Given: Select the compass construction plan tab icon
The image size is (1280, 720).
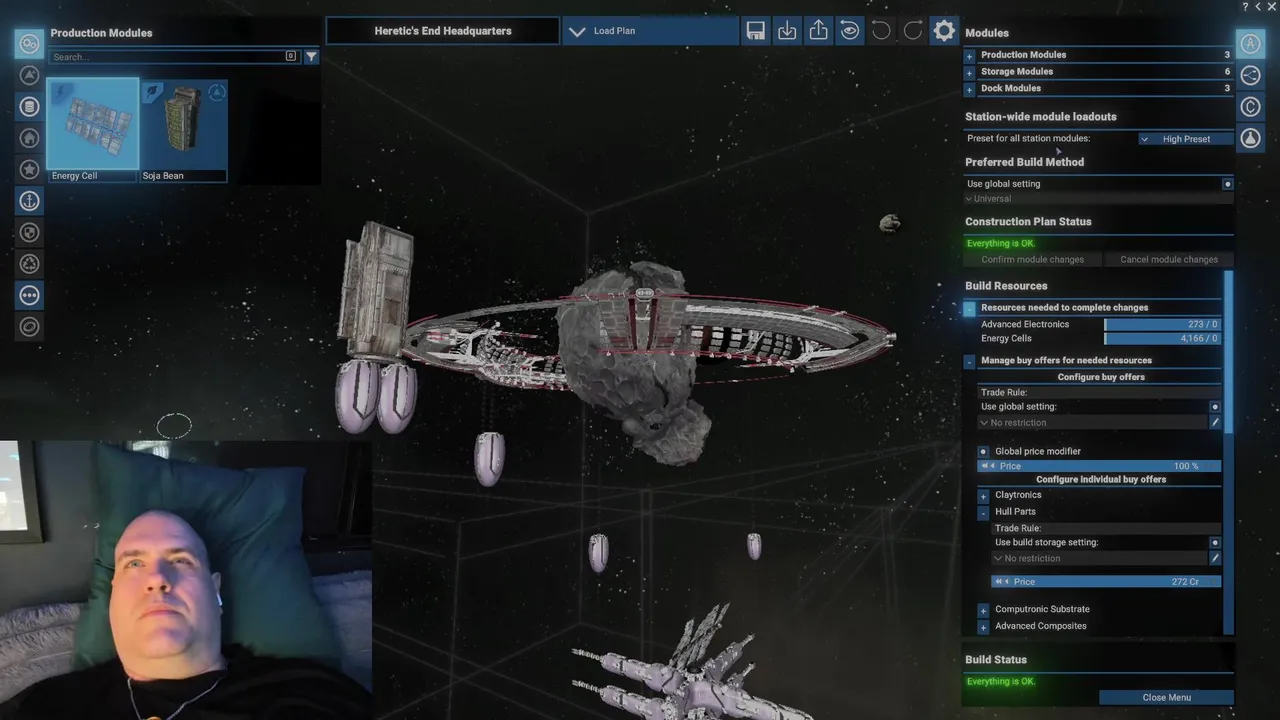Looking at the screenshot, I should point(1250,44).
